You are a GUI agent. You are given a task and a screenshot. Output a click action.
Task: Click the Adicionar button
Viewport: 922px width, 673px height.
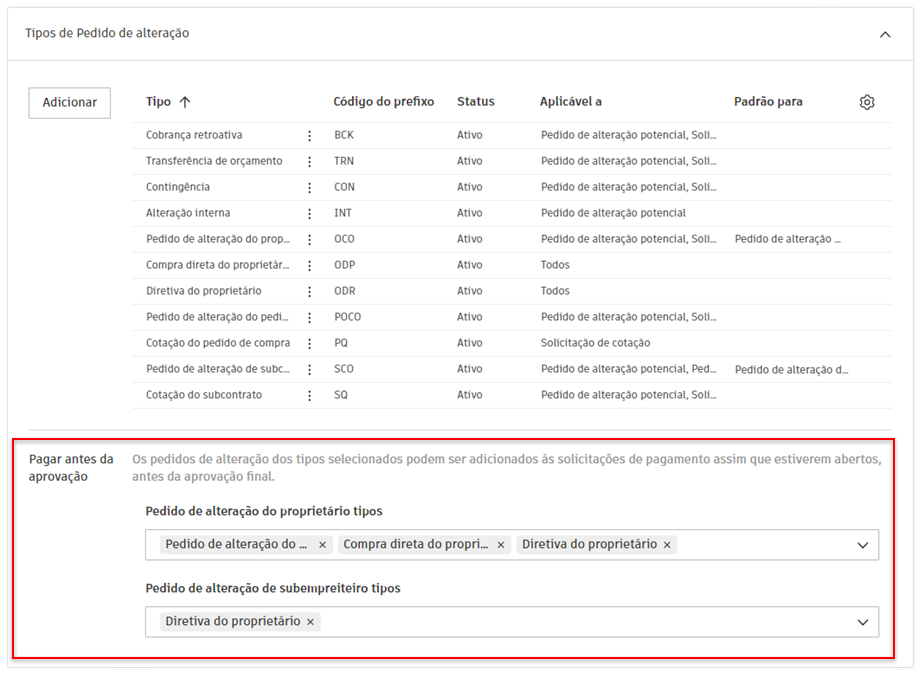69,102
